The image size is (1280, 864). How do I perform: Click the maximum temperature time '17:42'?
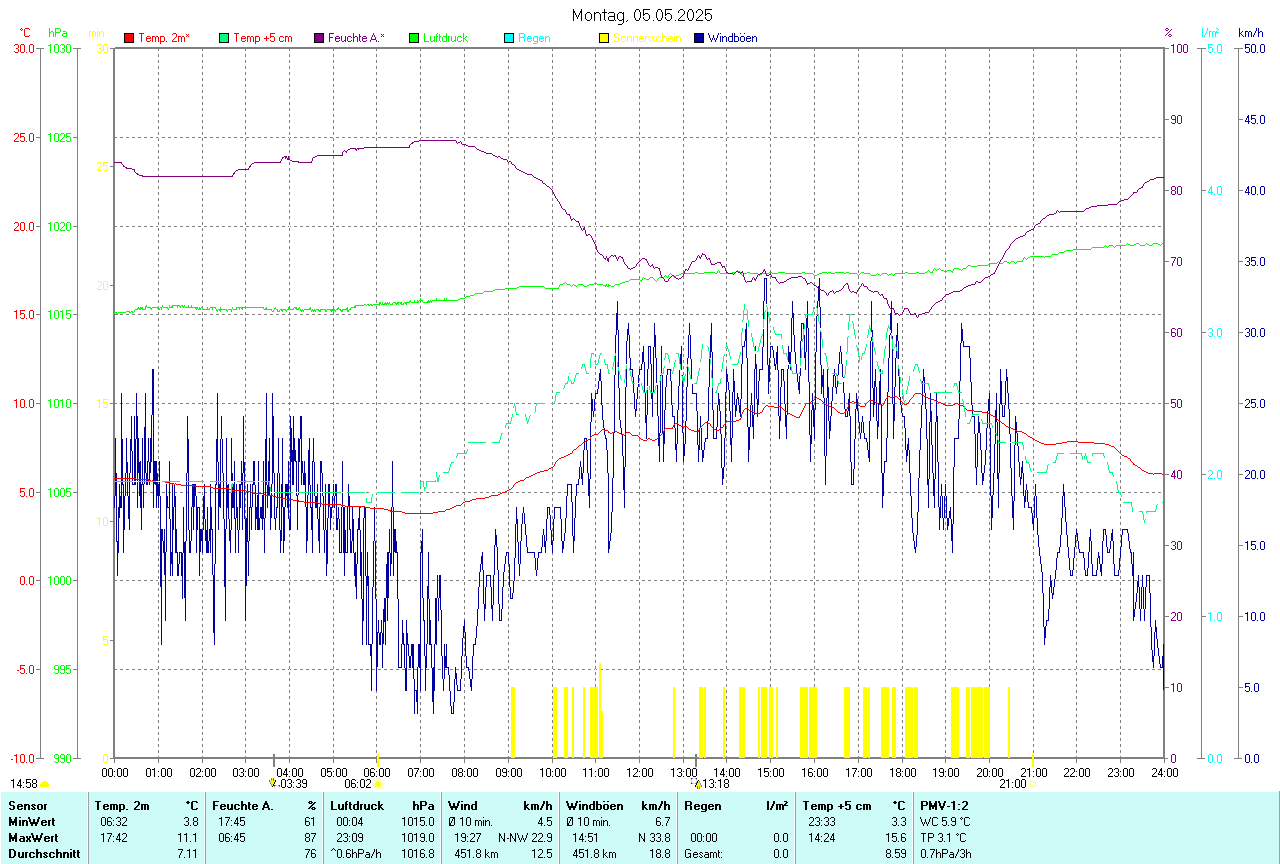click(x=112, y=837)
